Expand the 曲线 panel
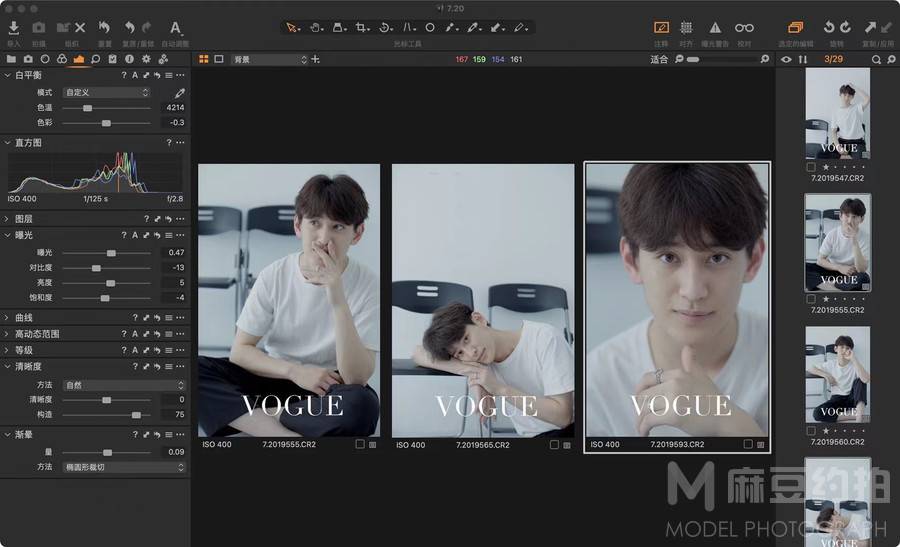 pos(7,317)
